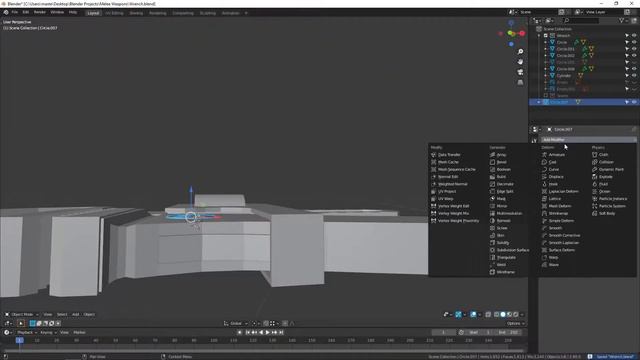This screenshot has width=640, height=360.
Task: Play the animation forward
Action: [x=268, y=332]
